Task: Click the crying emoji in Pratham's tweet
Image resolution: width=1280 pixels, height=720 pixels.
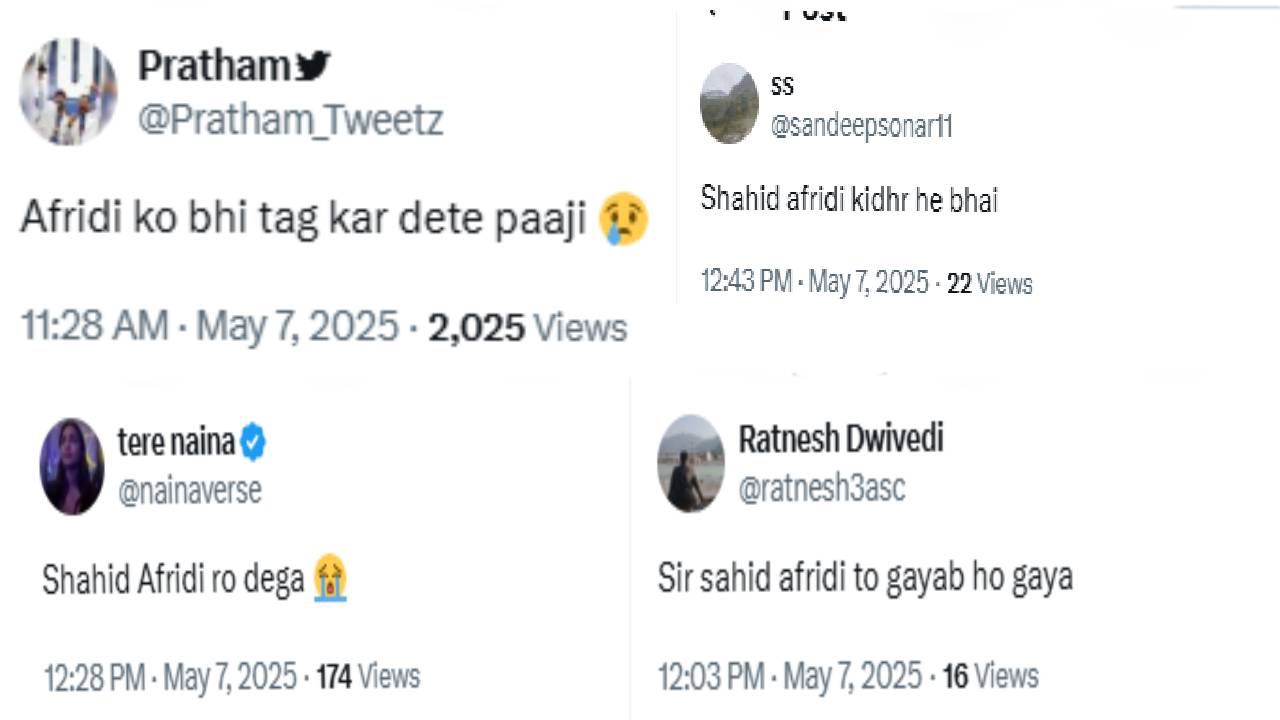Action: (x=624, y=220)
